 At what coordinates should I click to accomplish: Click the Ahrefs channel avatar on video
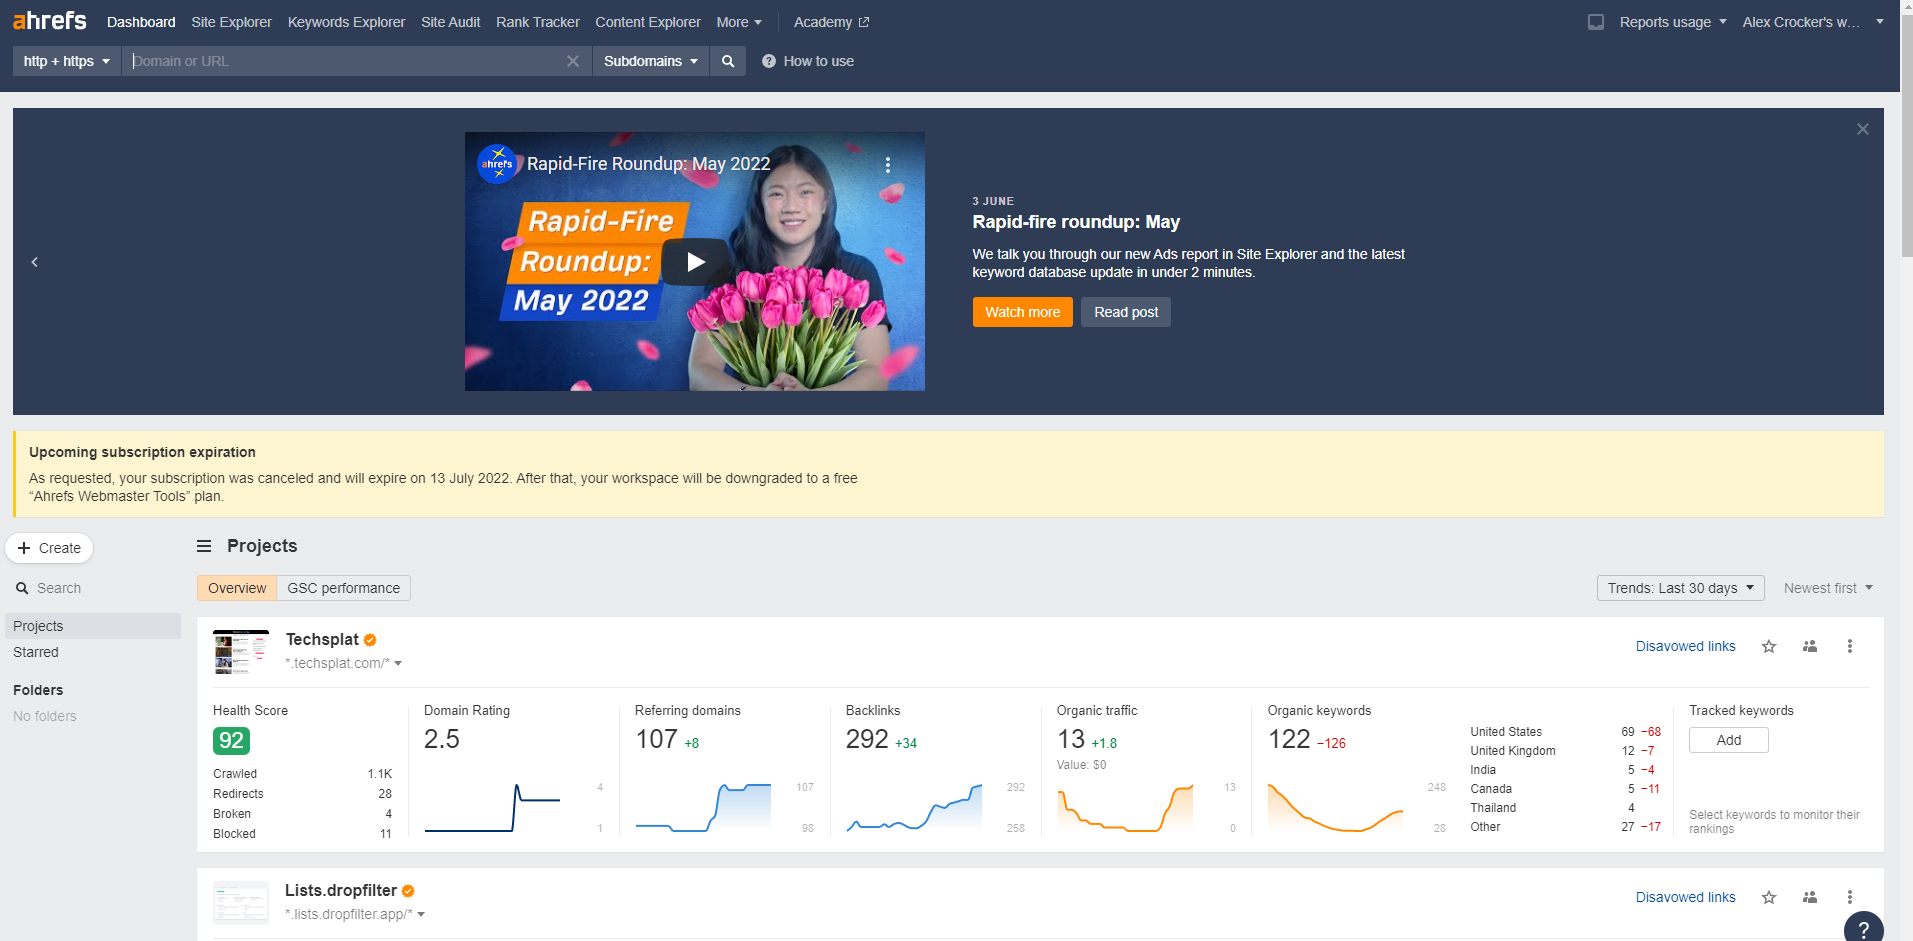(497, 164)
